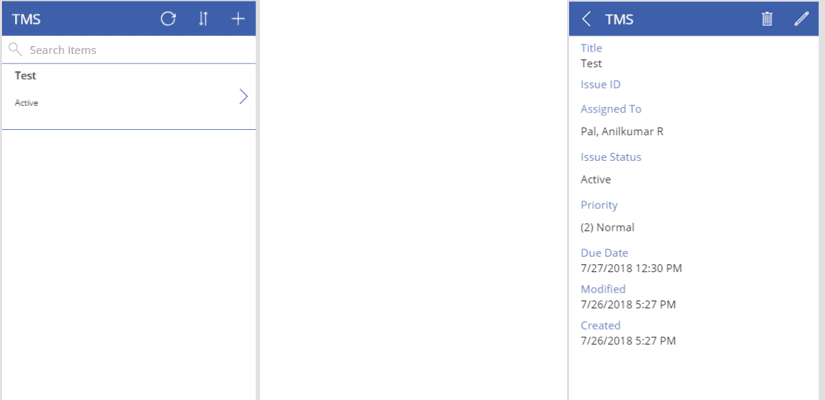825x400 pixels.
Task: Click the Issue ID field label
Action: [x=601, y=85]
